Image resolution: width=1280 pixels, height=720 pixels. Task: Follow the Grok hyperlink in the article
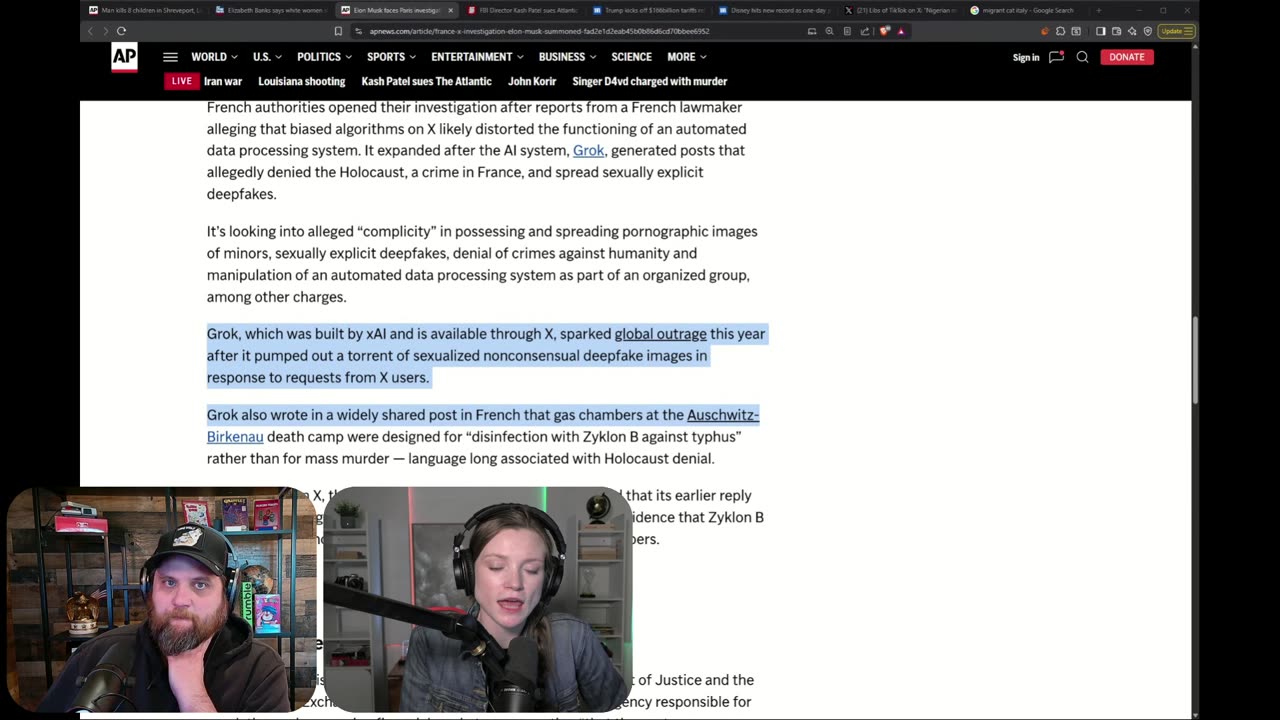pos(588,150)
